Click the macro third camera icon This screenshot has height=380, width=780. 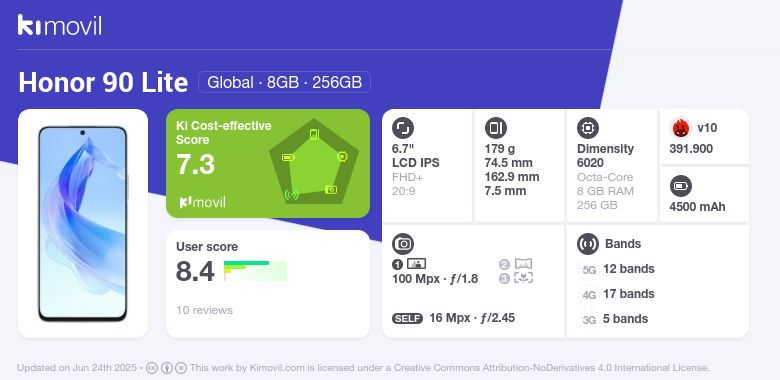pyautogui.click(x=523, y=278)
